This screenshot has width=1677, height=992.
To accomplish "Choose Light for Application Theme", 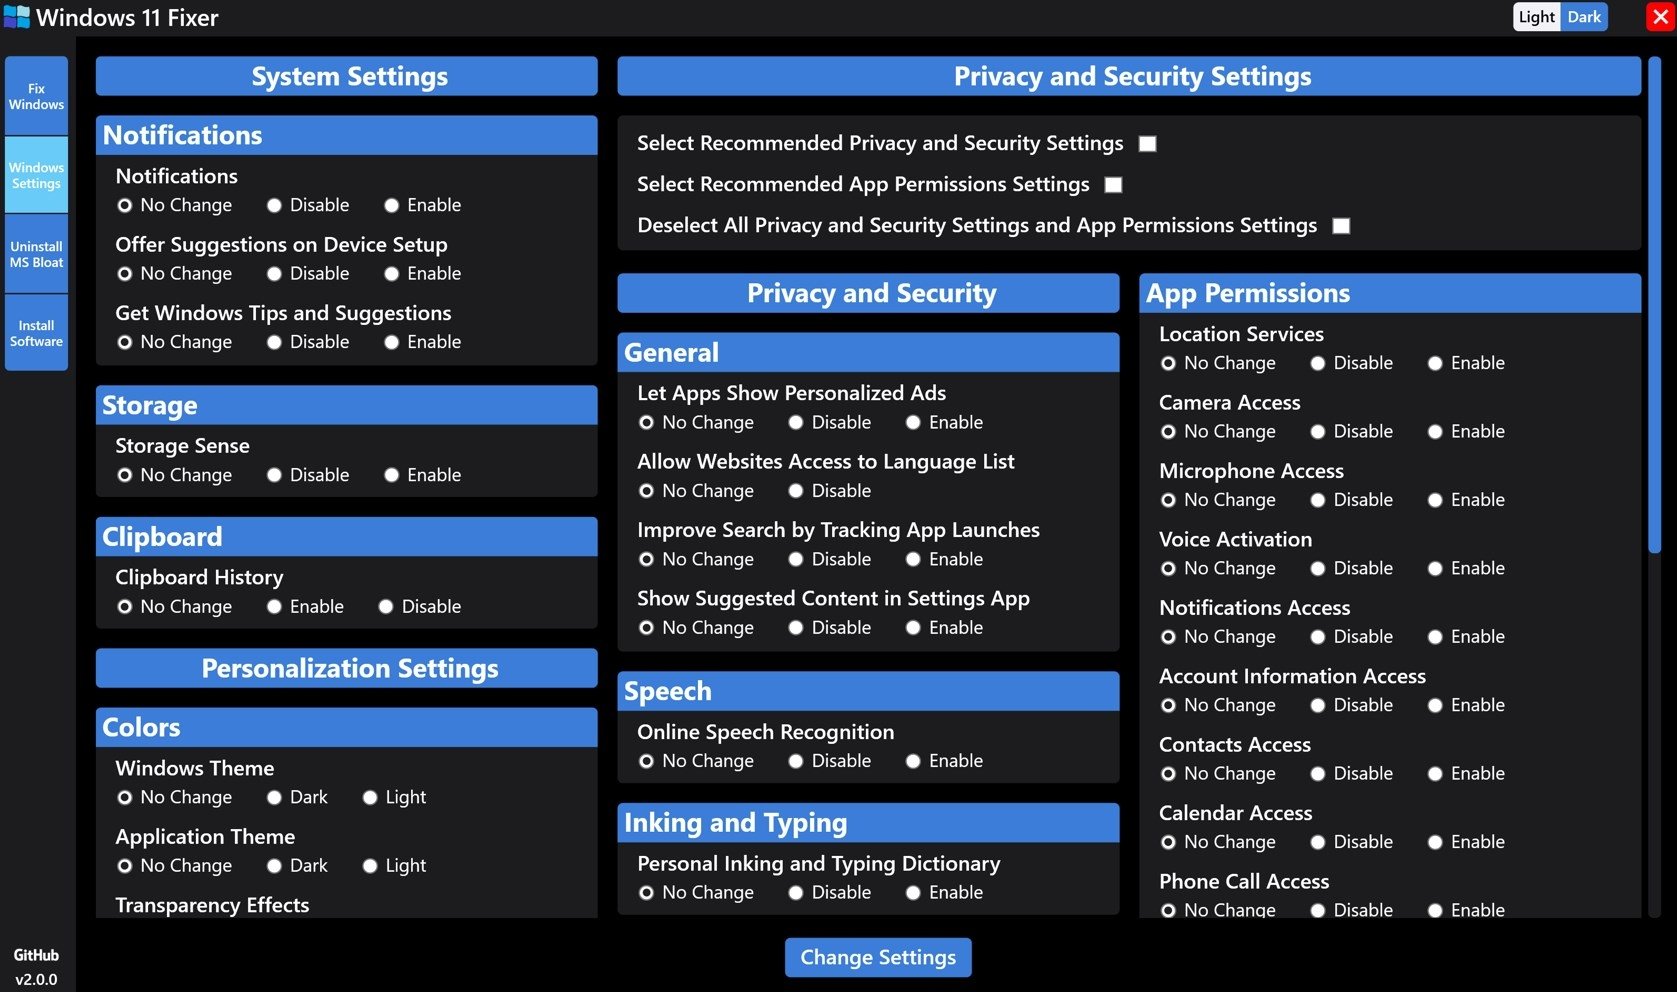I will pyautogui.click(x=370, y=866).
